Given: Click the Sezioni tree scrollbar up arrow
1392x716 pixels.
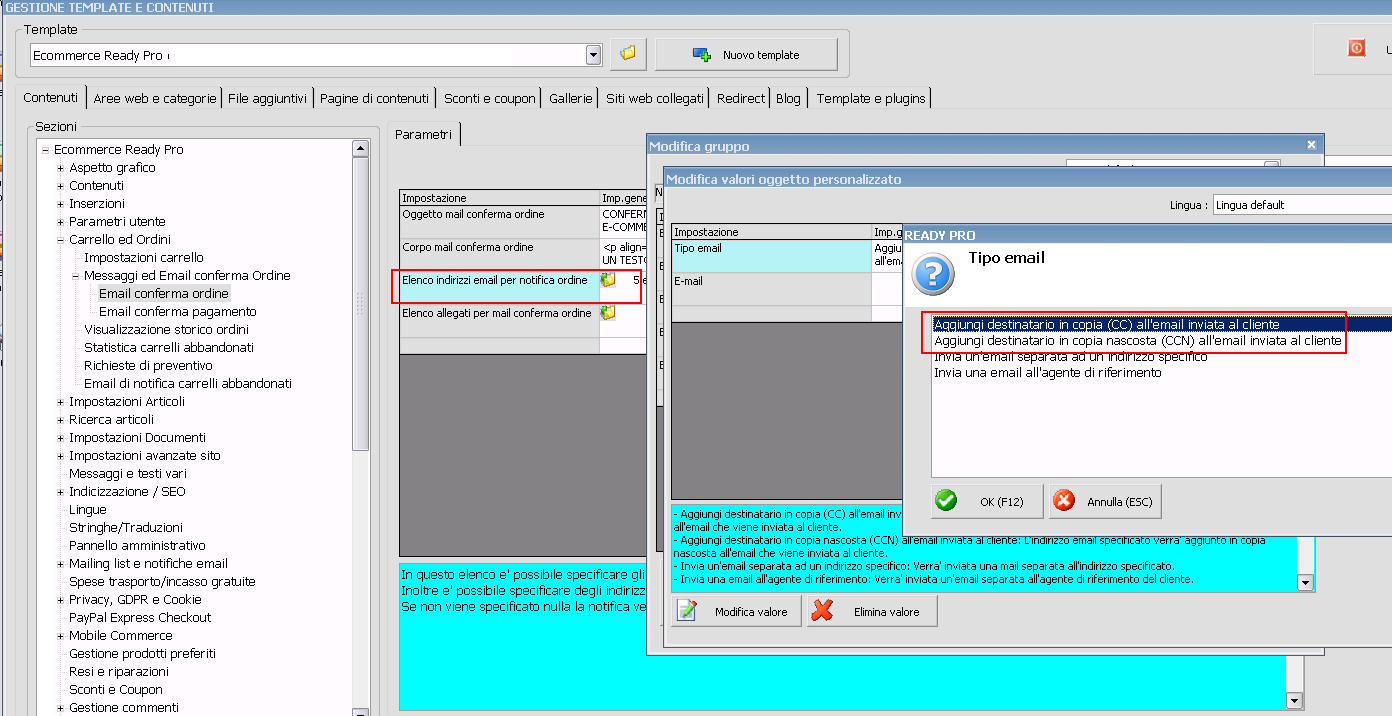Looking at the screenshot, I should [361, 149].
